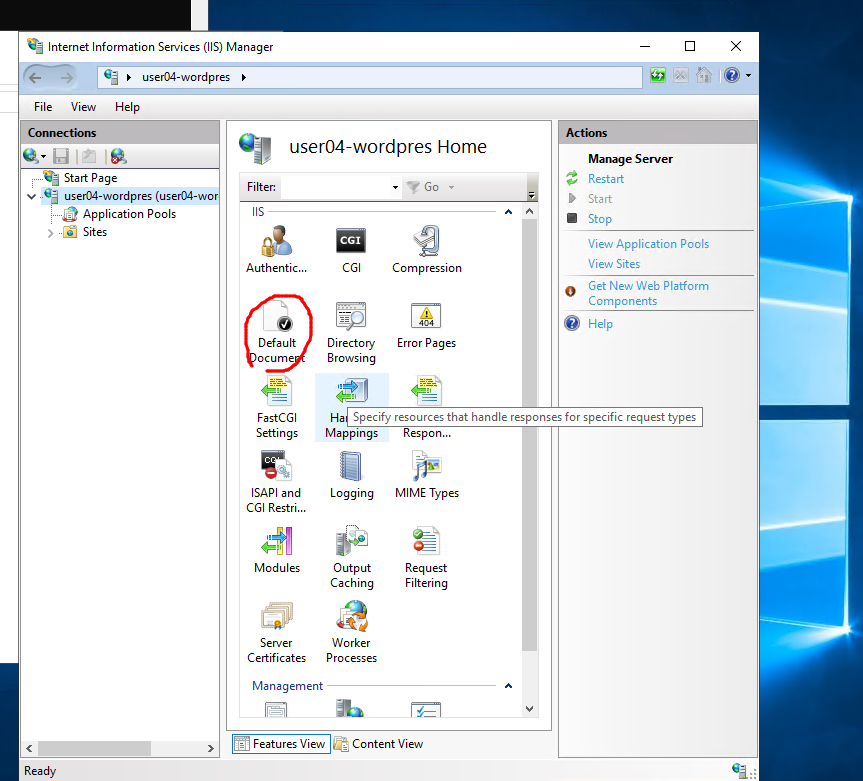
Task: Click the Home toolbar icon
Action: point(704,75)
